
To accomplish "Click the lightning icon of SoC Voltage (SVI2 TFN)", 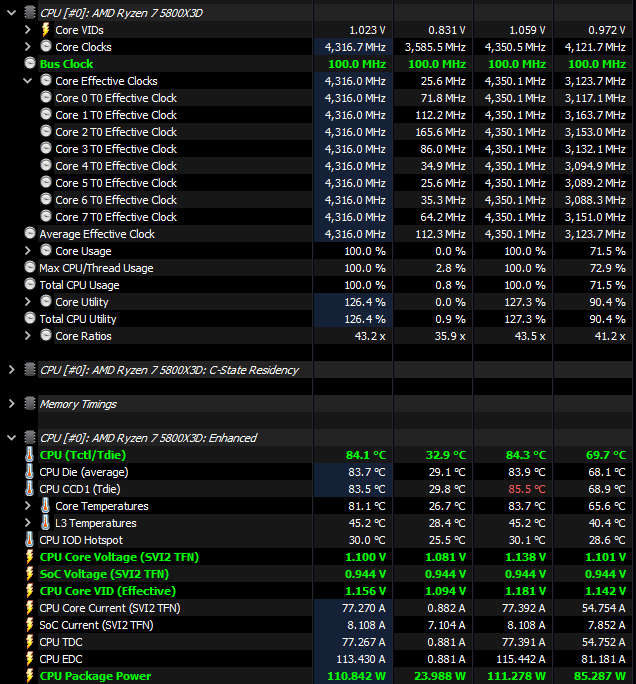I will pyautogui.click(x=29, y=574).
